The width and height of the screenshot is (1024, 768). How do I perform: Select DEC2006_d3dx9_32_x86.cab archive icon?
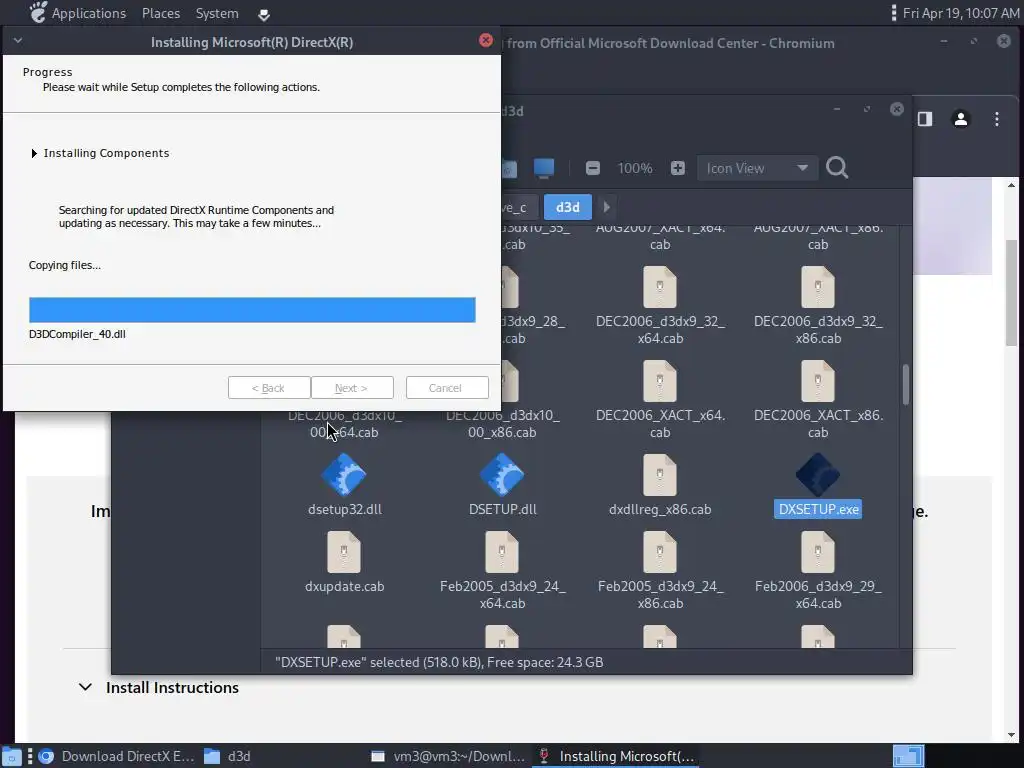click(x=818, y=287)
